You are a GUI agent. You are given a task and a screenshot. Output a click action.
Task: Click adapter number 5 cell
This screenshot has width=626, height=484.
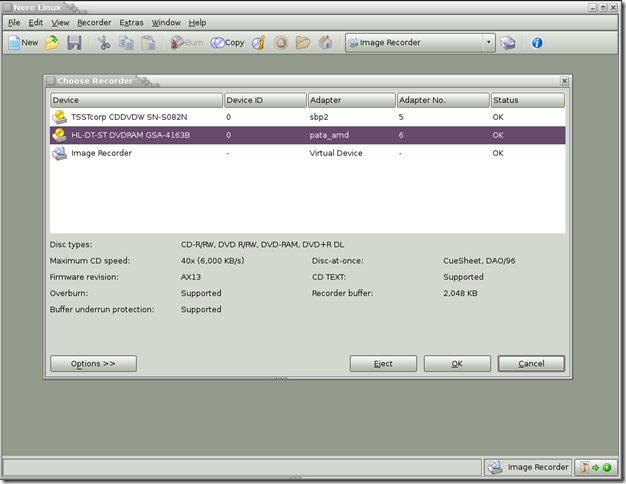(401, 117)
